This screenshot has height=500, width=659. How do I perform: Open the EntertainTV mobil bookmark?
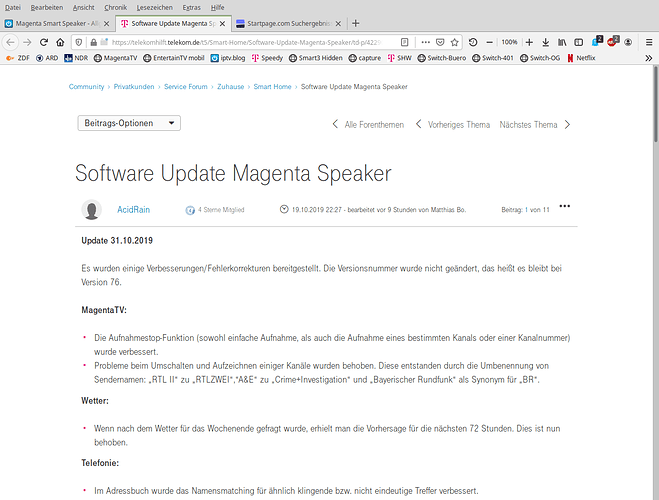[174, 58]
